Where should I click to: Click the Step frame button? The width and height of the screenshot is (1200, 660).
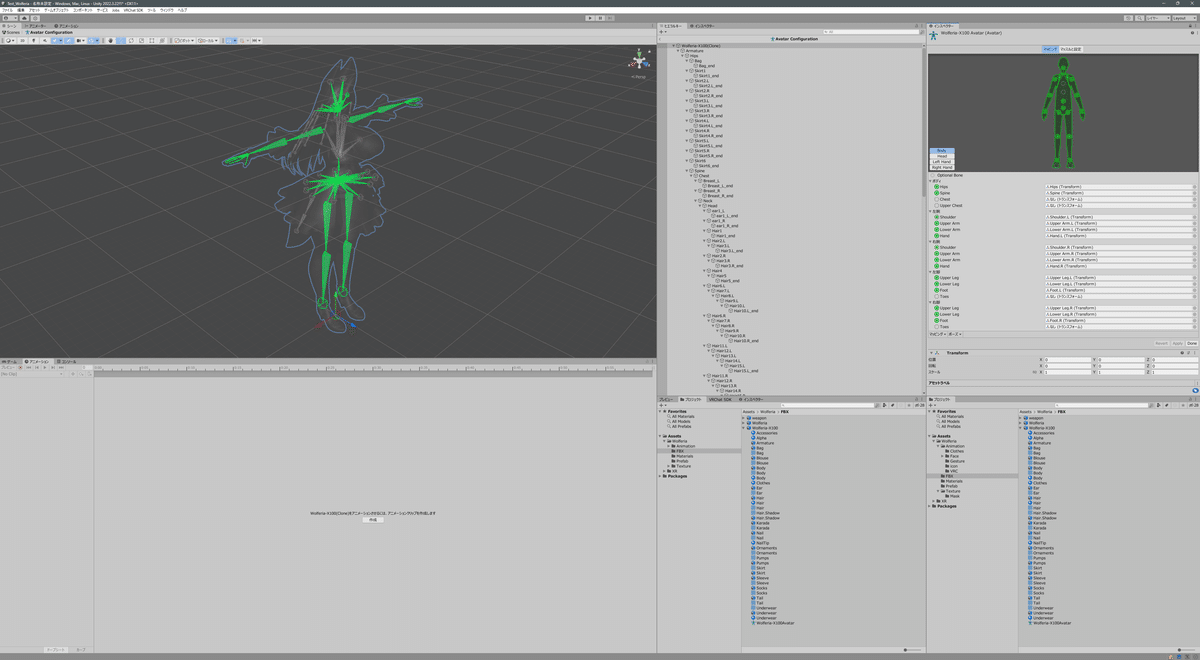(x=610, y=18)
